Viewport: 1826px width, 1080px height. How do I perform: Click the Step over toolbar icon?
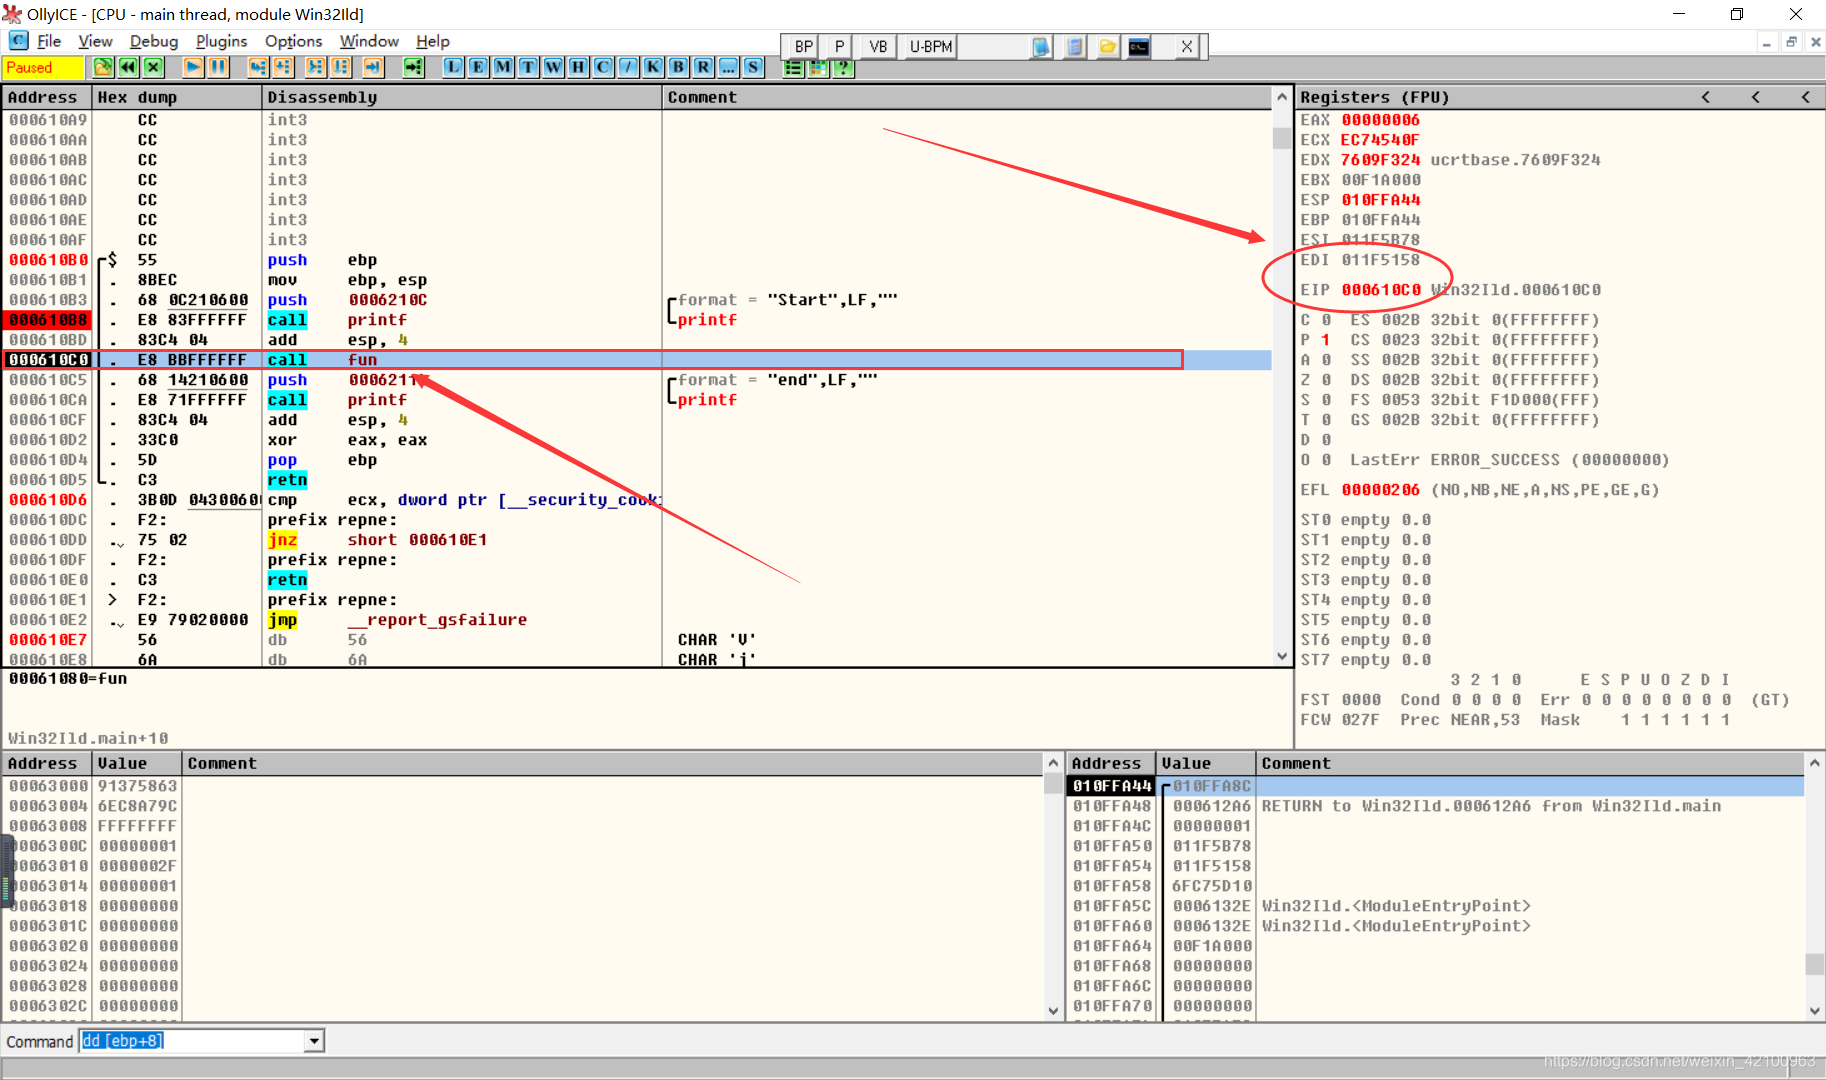tap(283, 67)
